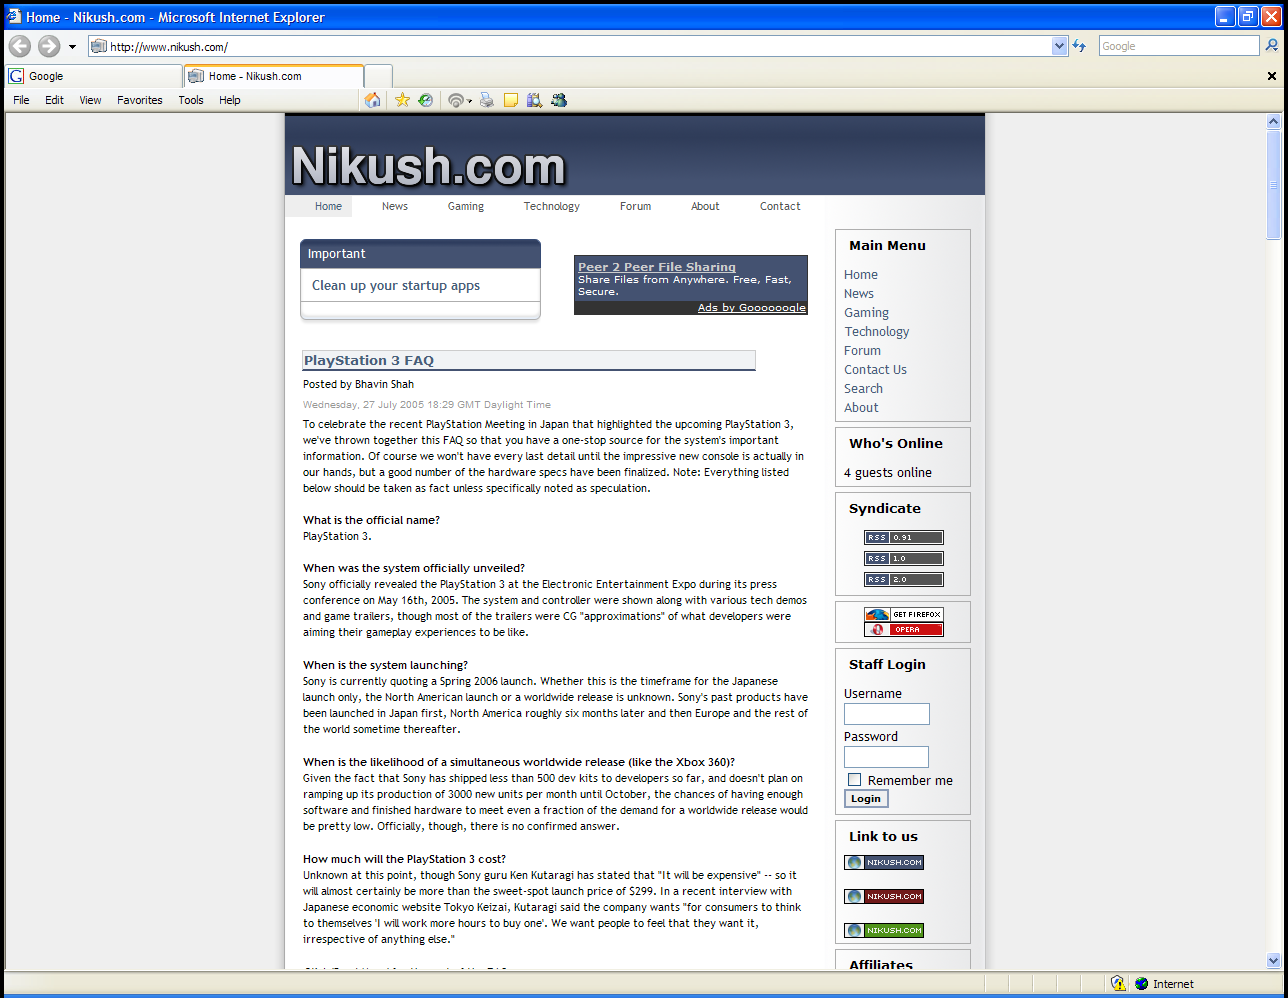This screenshot has width=1288, height=998.
Task: Click the History clock toolbar icon
Action: 425,100
